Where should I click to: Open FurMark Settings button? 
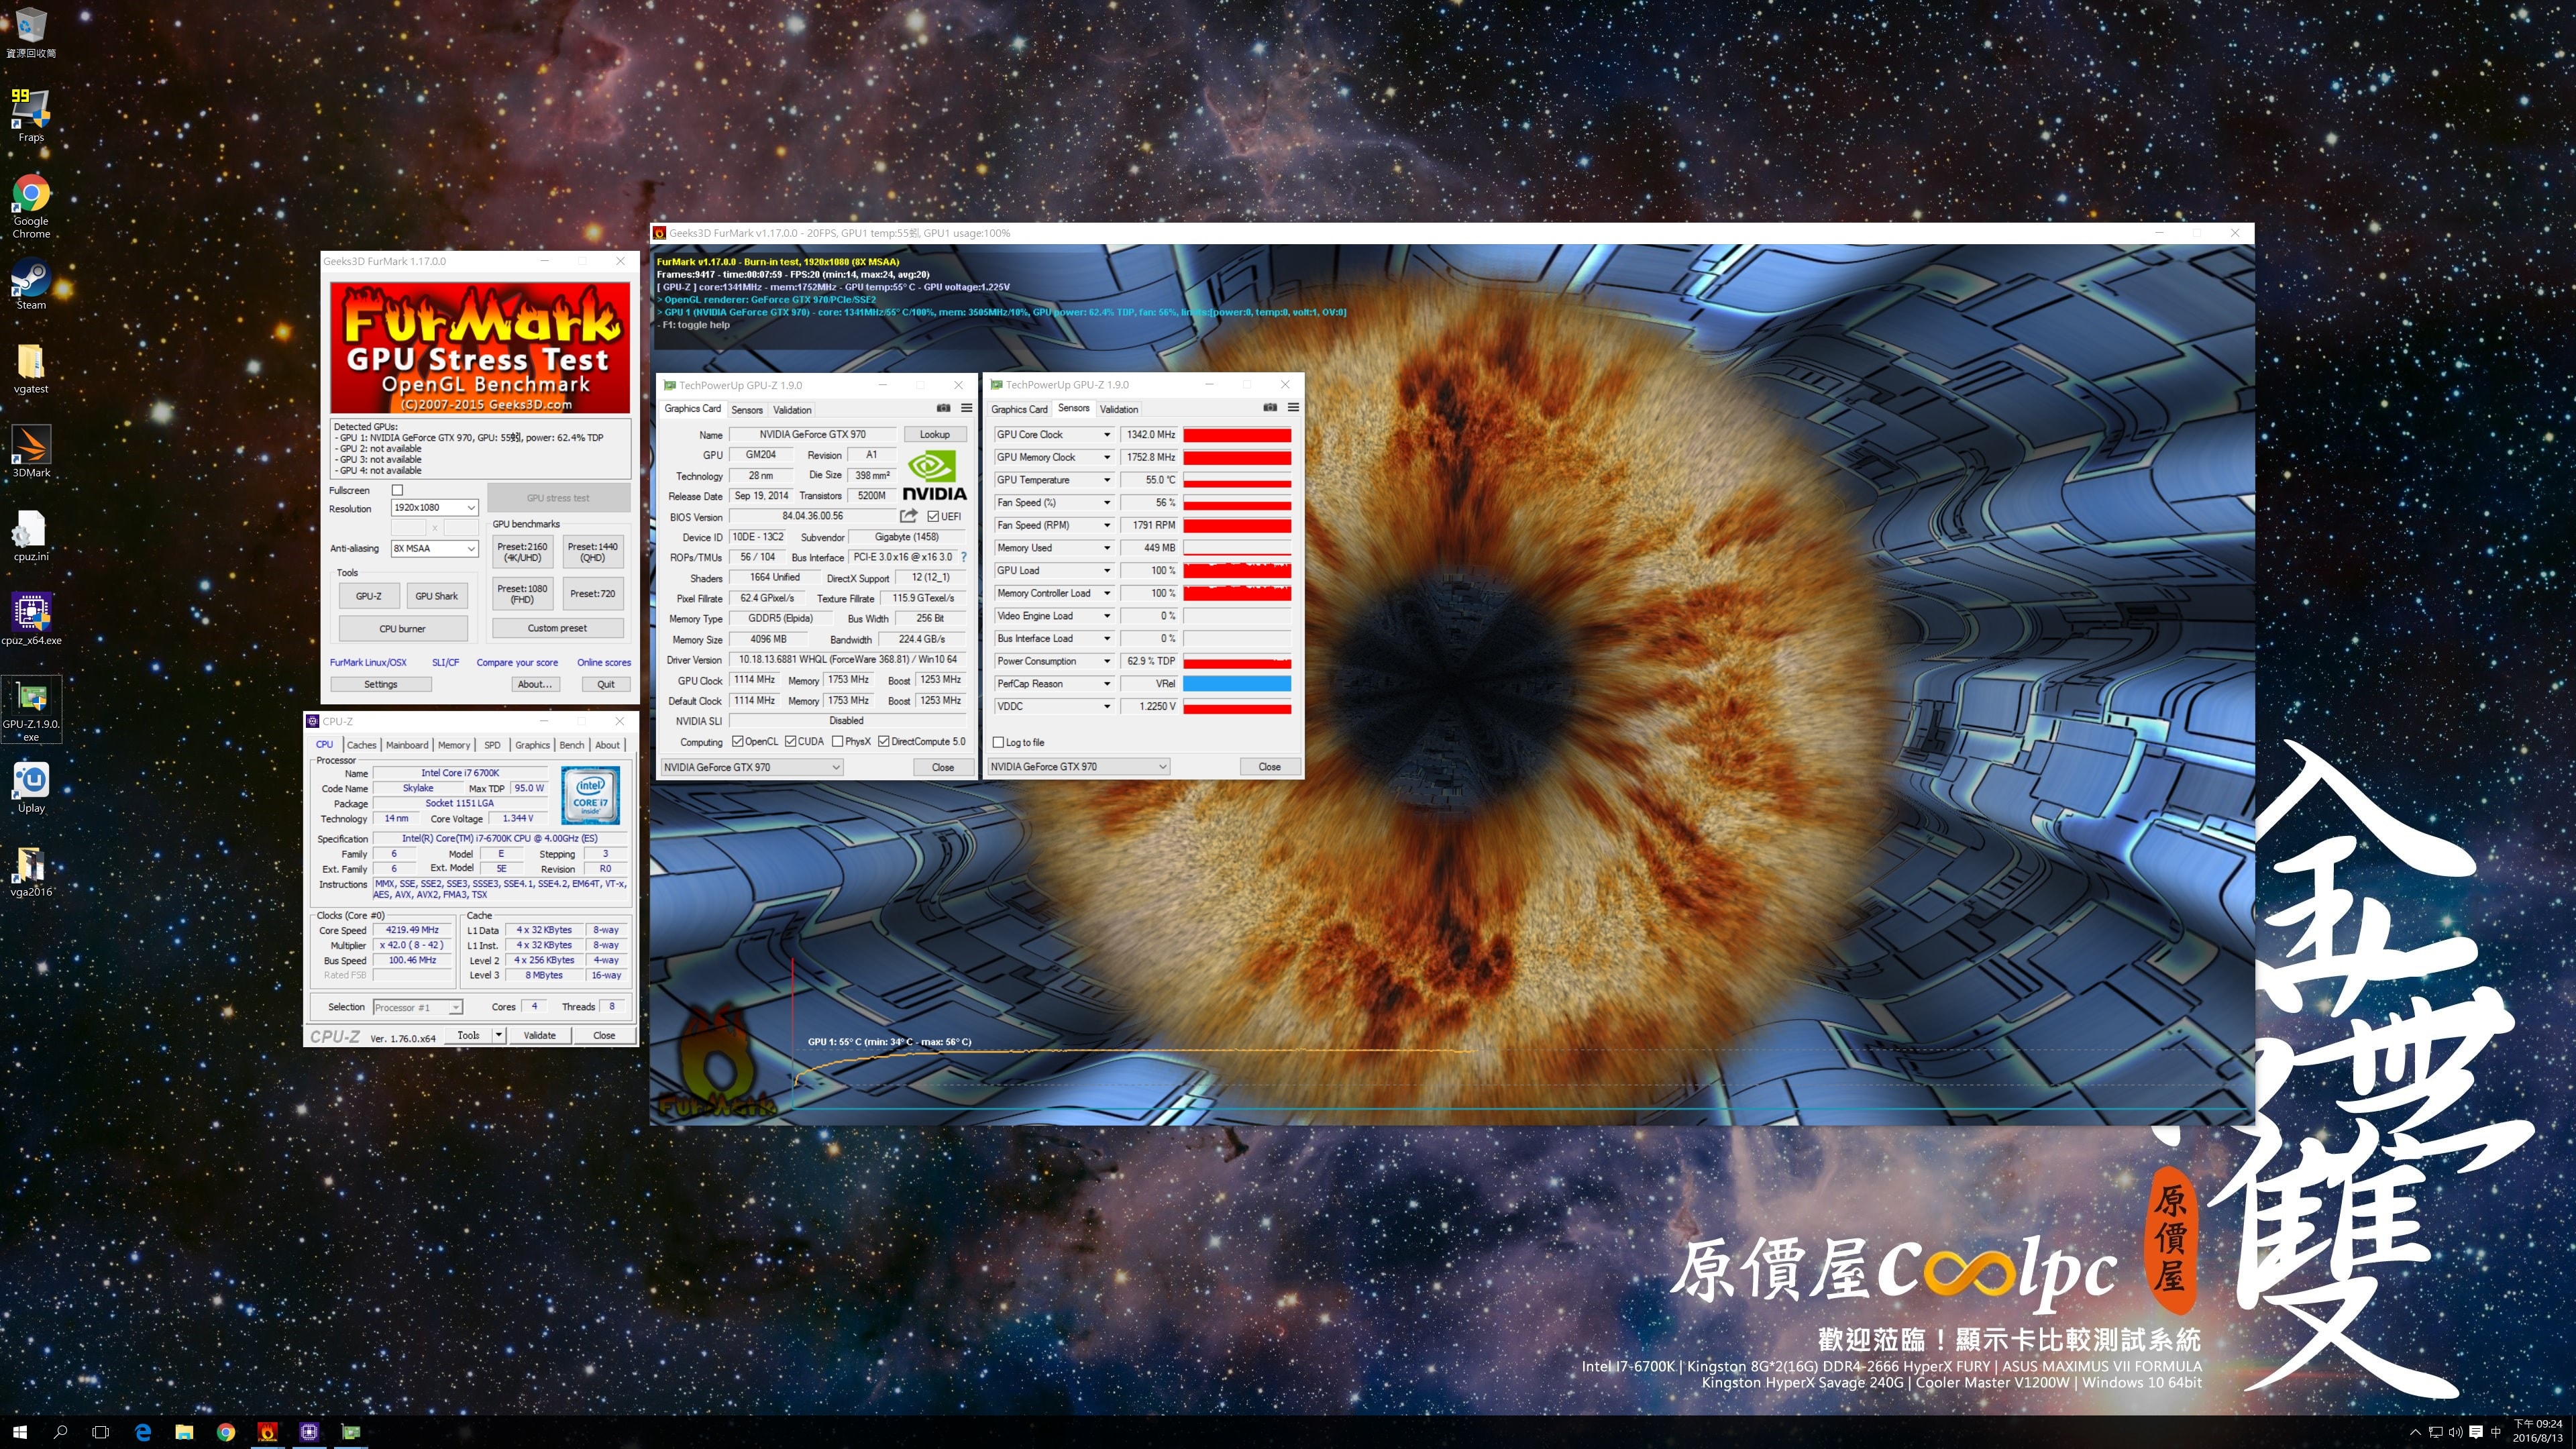point(380,684)
